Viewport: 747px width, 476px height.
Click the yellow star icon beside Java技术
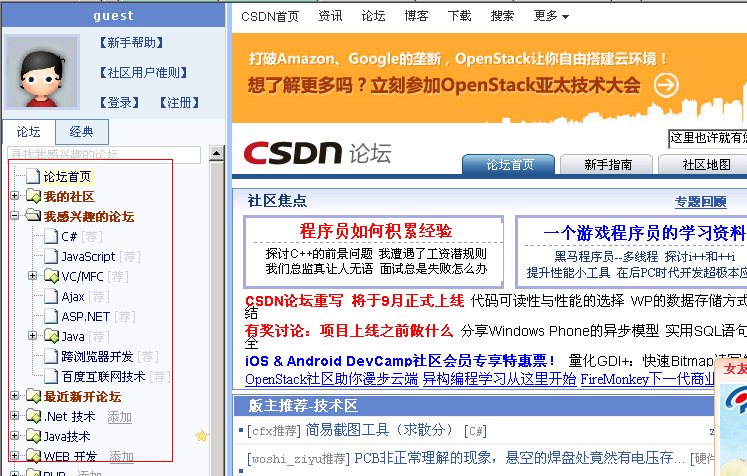tap(202, 435)
